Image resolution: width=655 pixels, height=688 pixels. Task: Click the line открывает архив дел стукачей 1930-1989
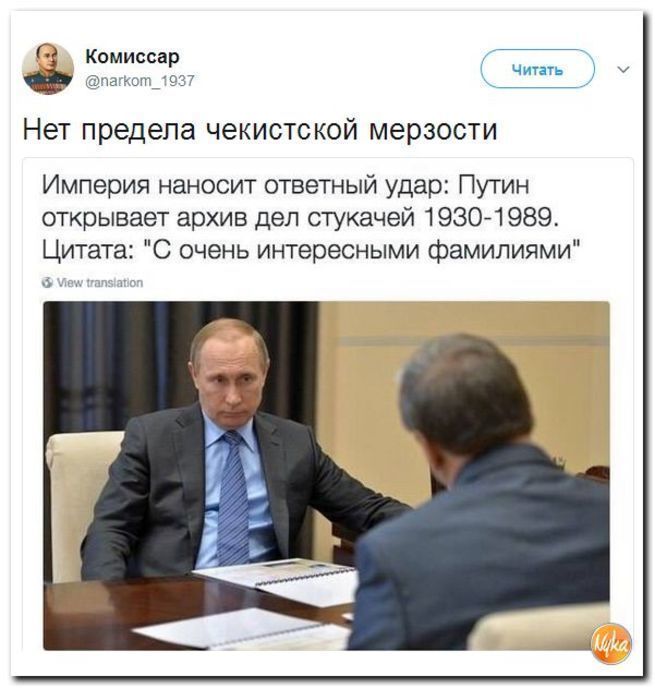click(x=301, y=217)
